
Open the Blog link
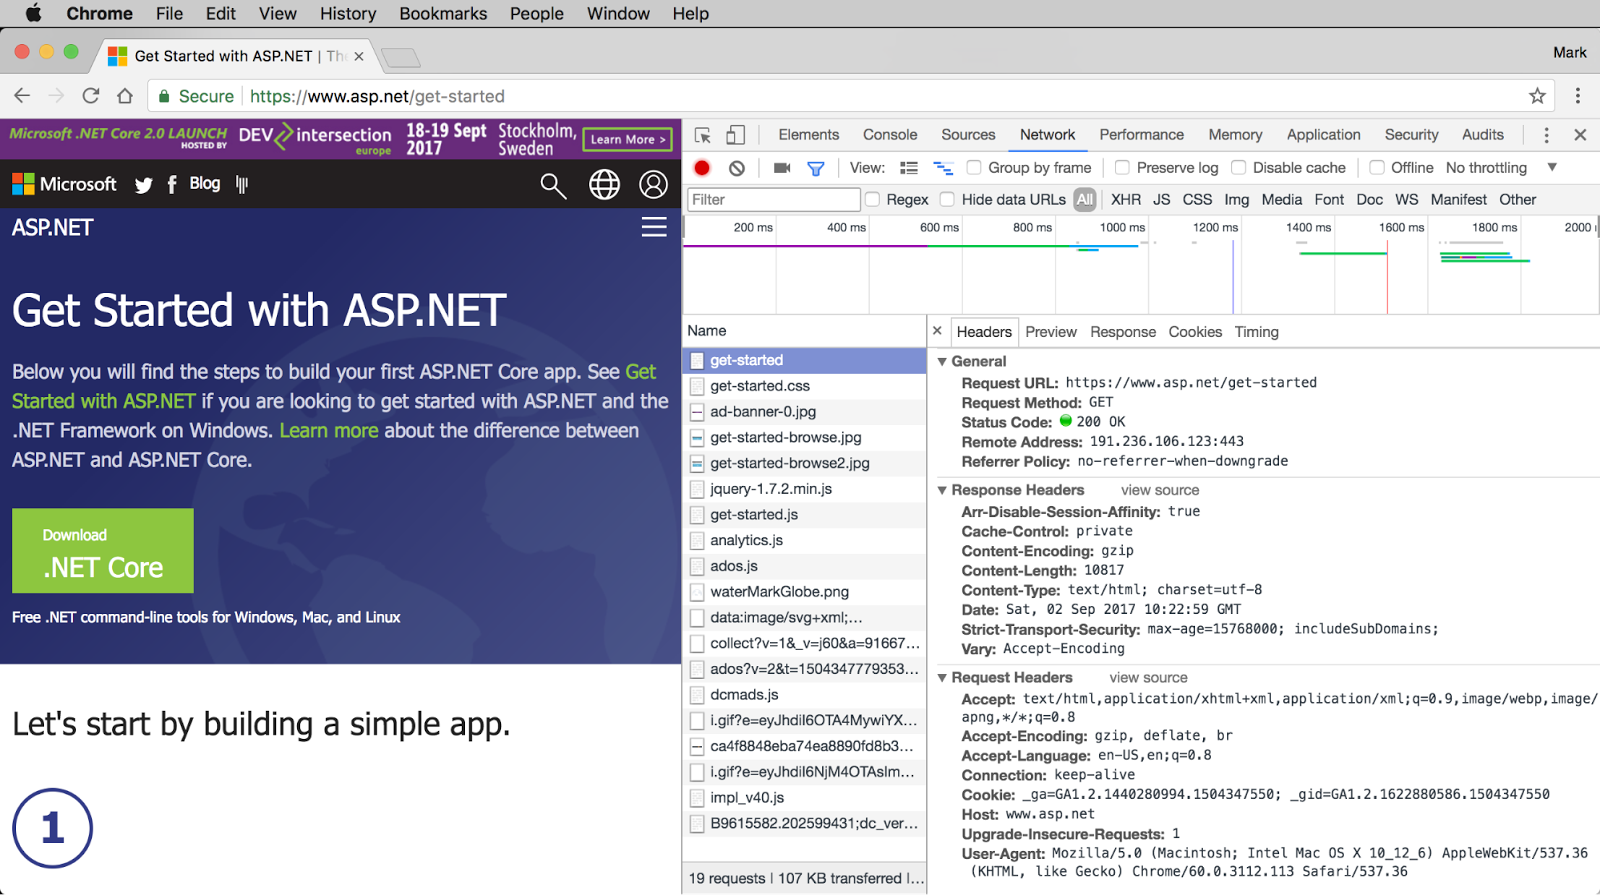click(x=205, y=184)
